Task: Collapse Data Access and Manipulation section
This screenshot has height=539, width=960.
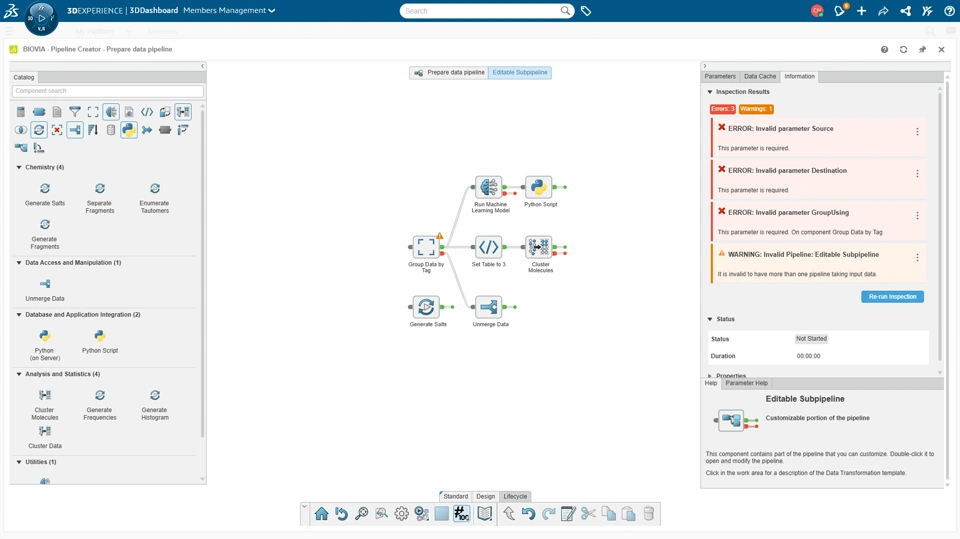Action: (19, 263)
